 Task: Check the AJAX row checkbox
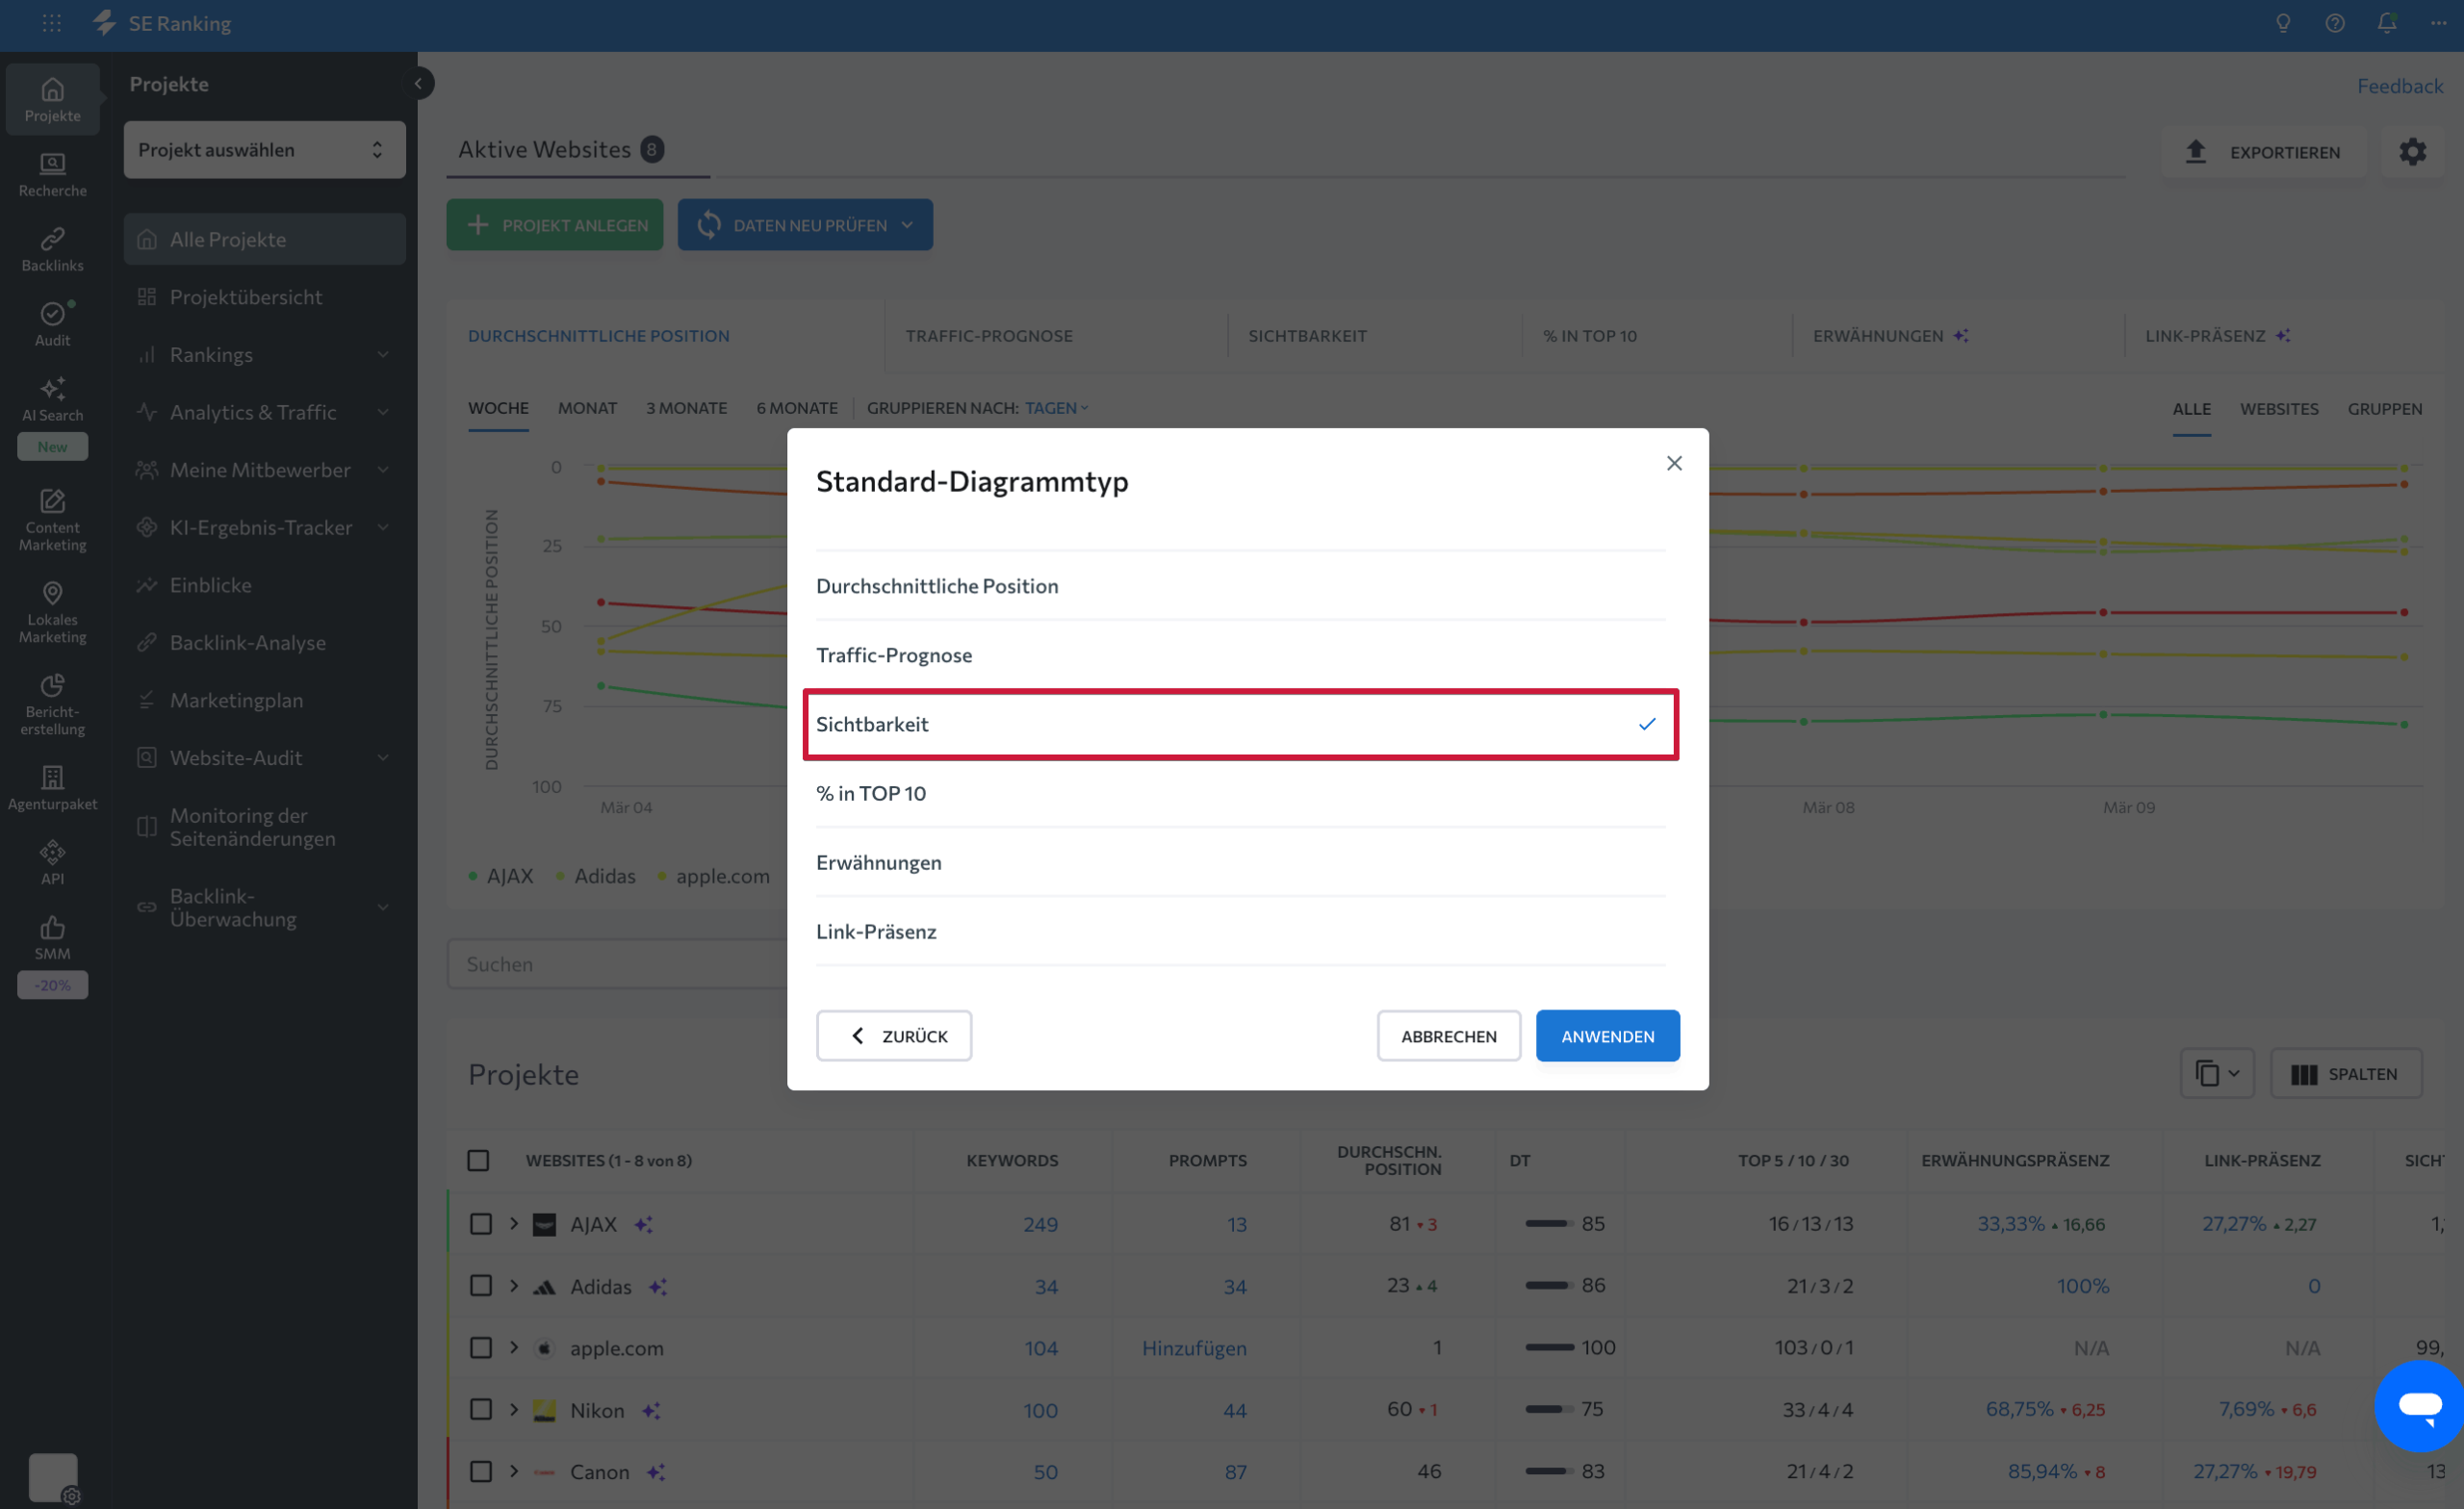[x=480, y=1223]
